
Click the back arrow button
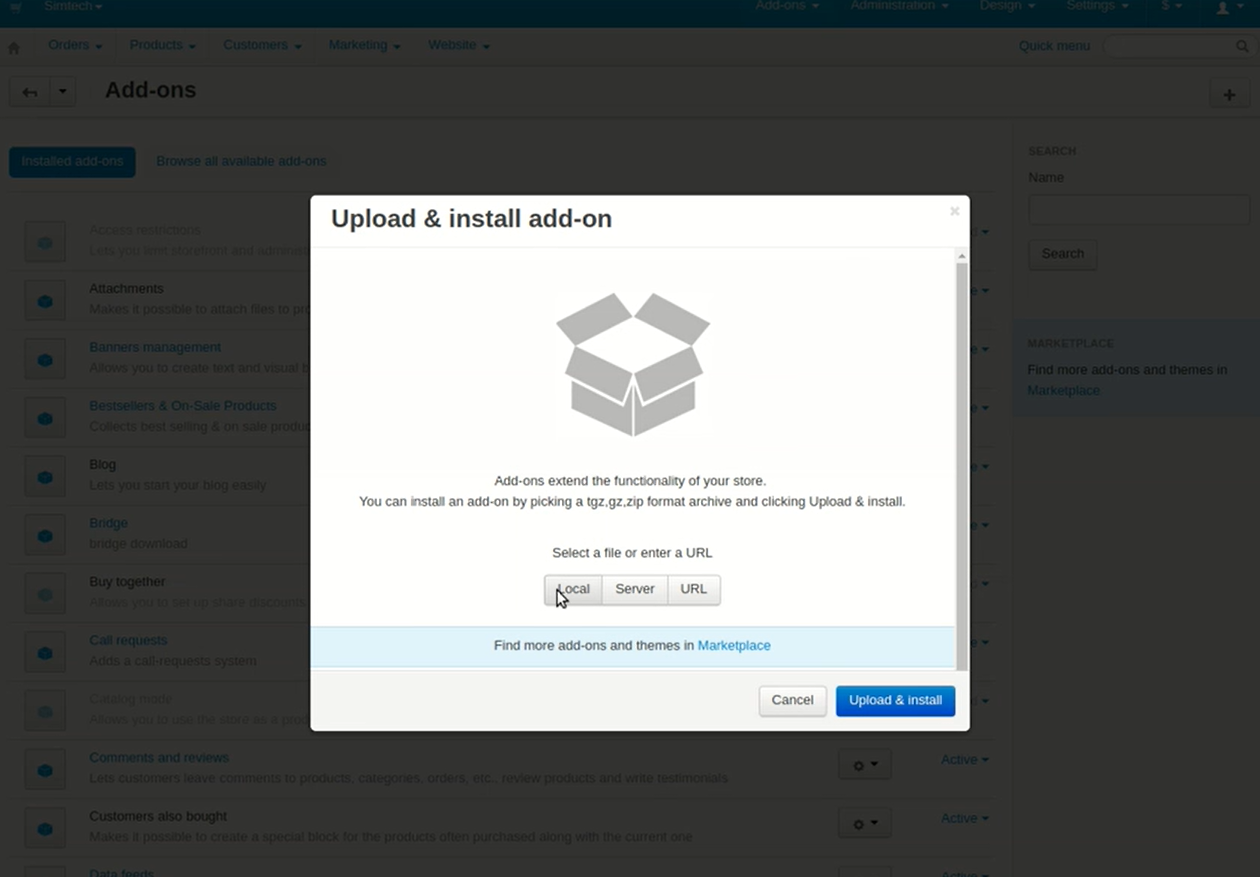29,92
